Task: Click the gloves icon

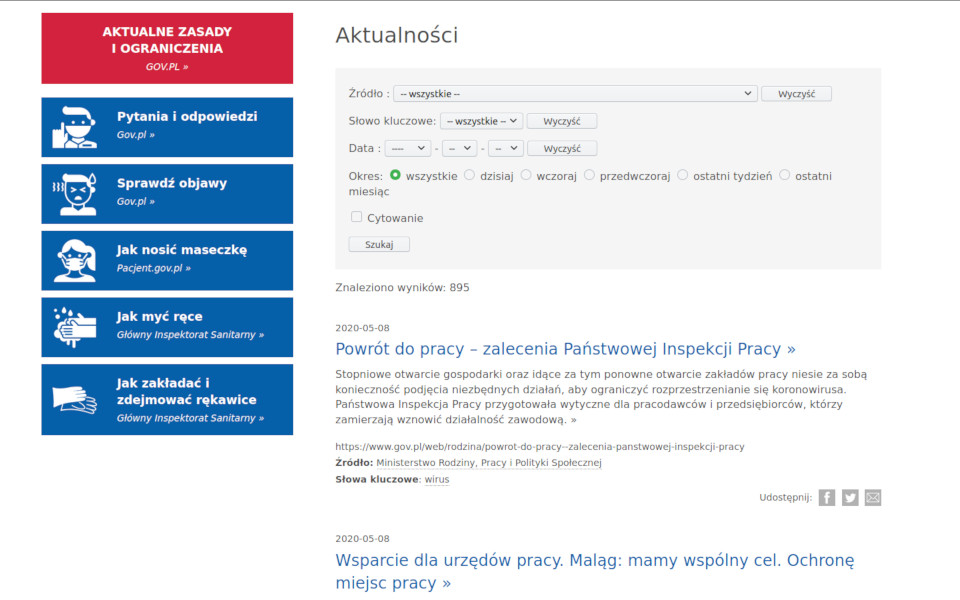Action: coord(74,399)
